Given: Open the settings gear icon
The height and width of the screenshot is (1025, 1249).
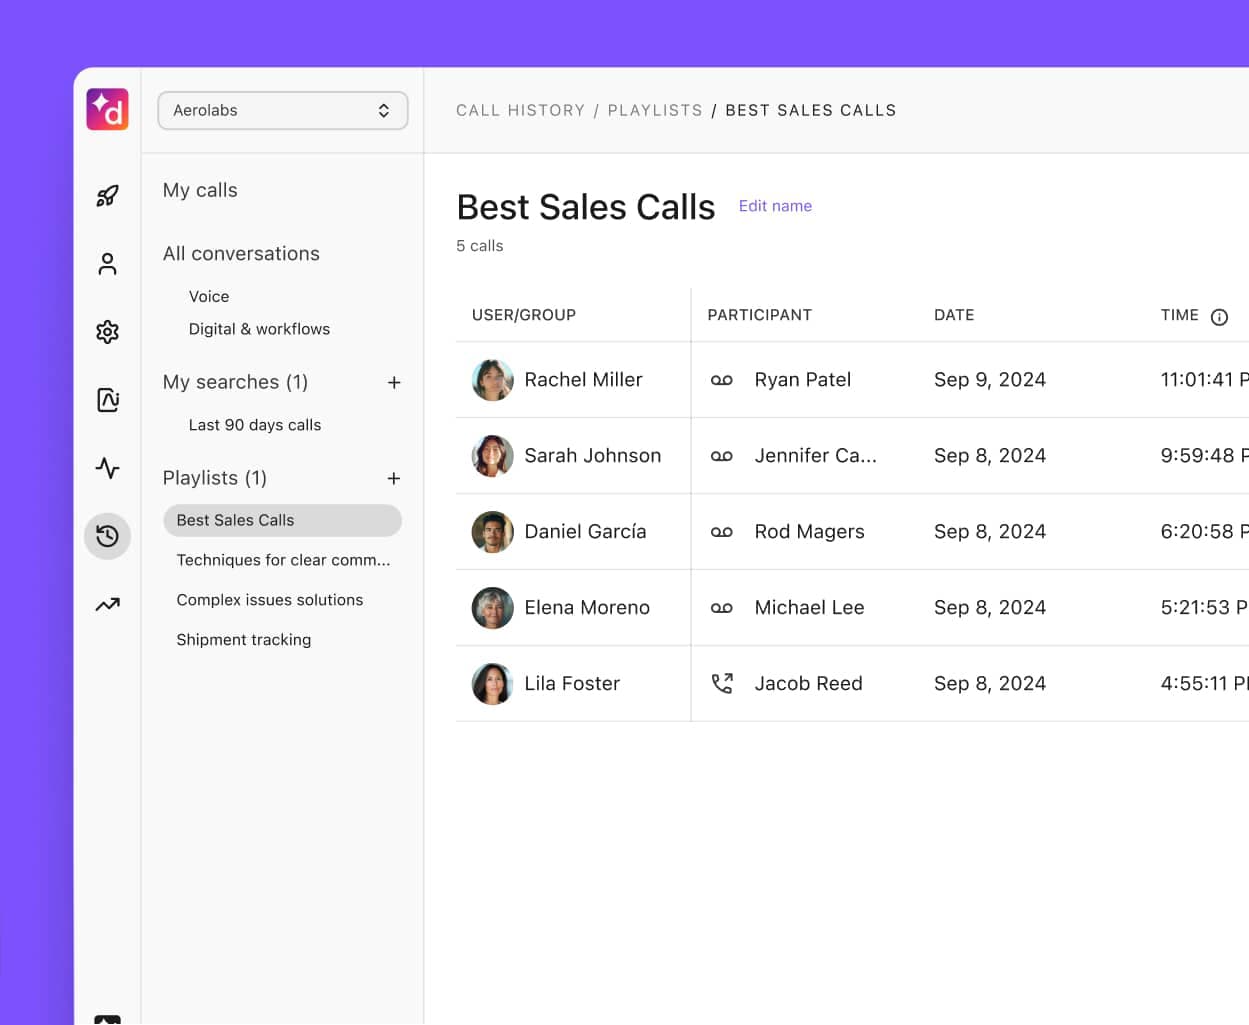Looking at the screenshot, I should point(107,331).
